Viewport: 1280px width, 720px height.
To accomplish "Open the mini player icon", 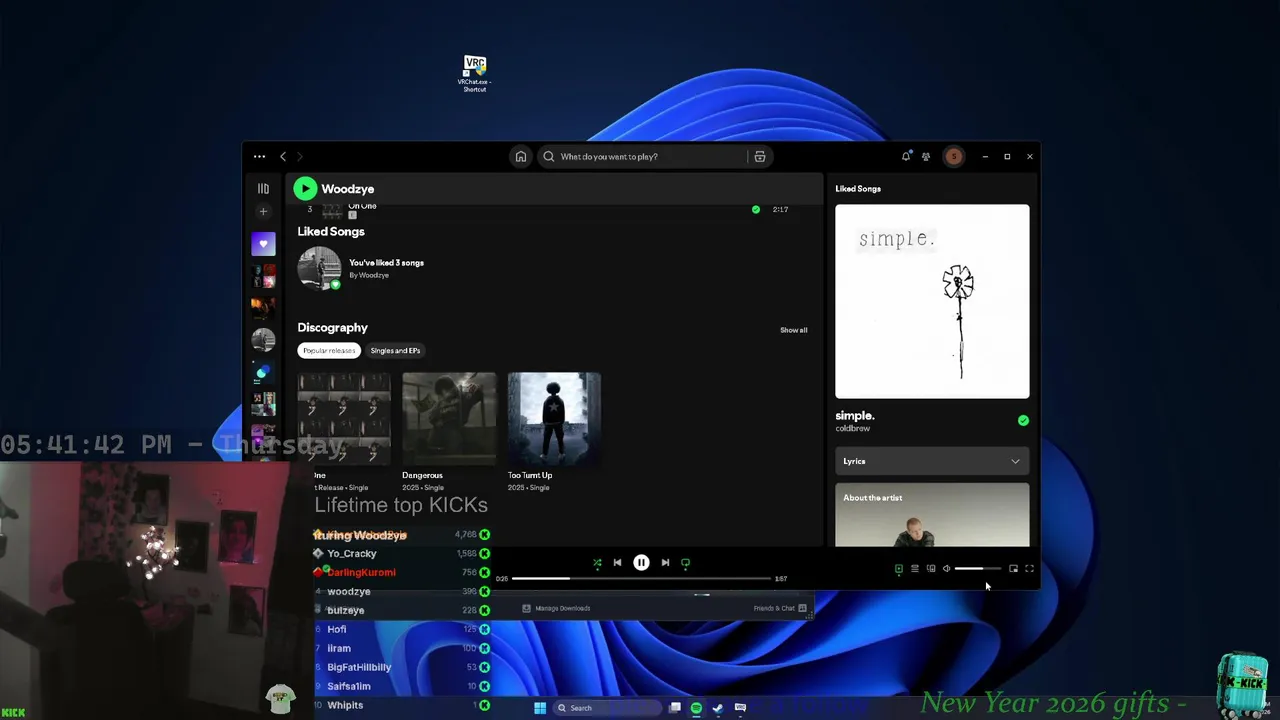I will point(1013,569).
